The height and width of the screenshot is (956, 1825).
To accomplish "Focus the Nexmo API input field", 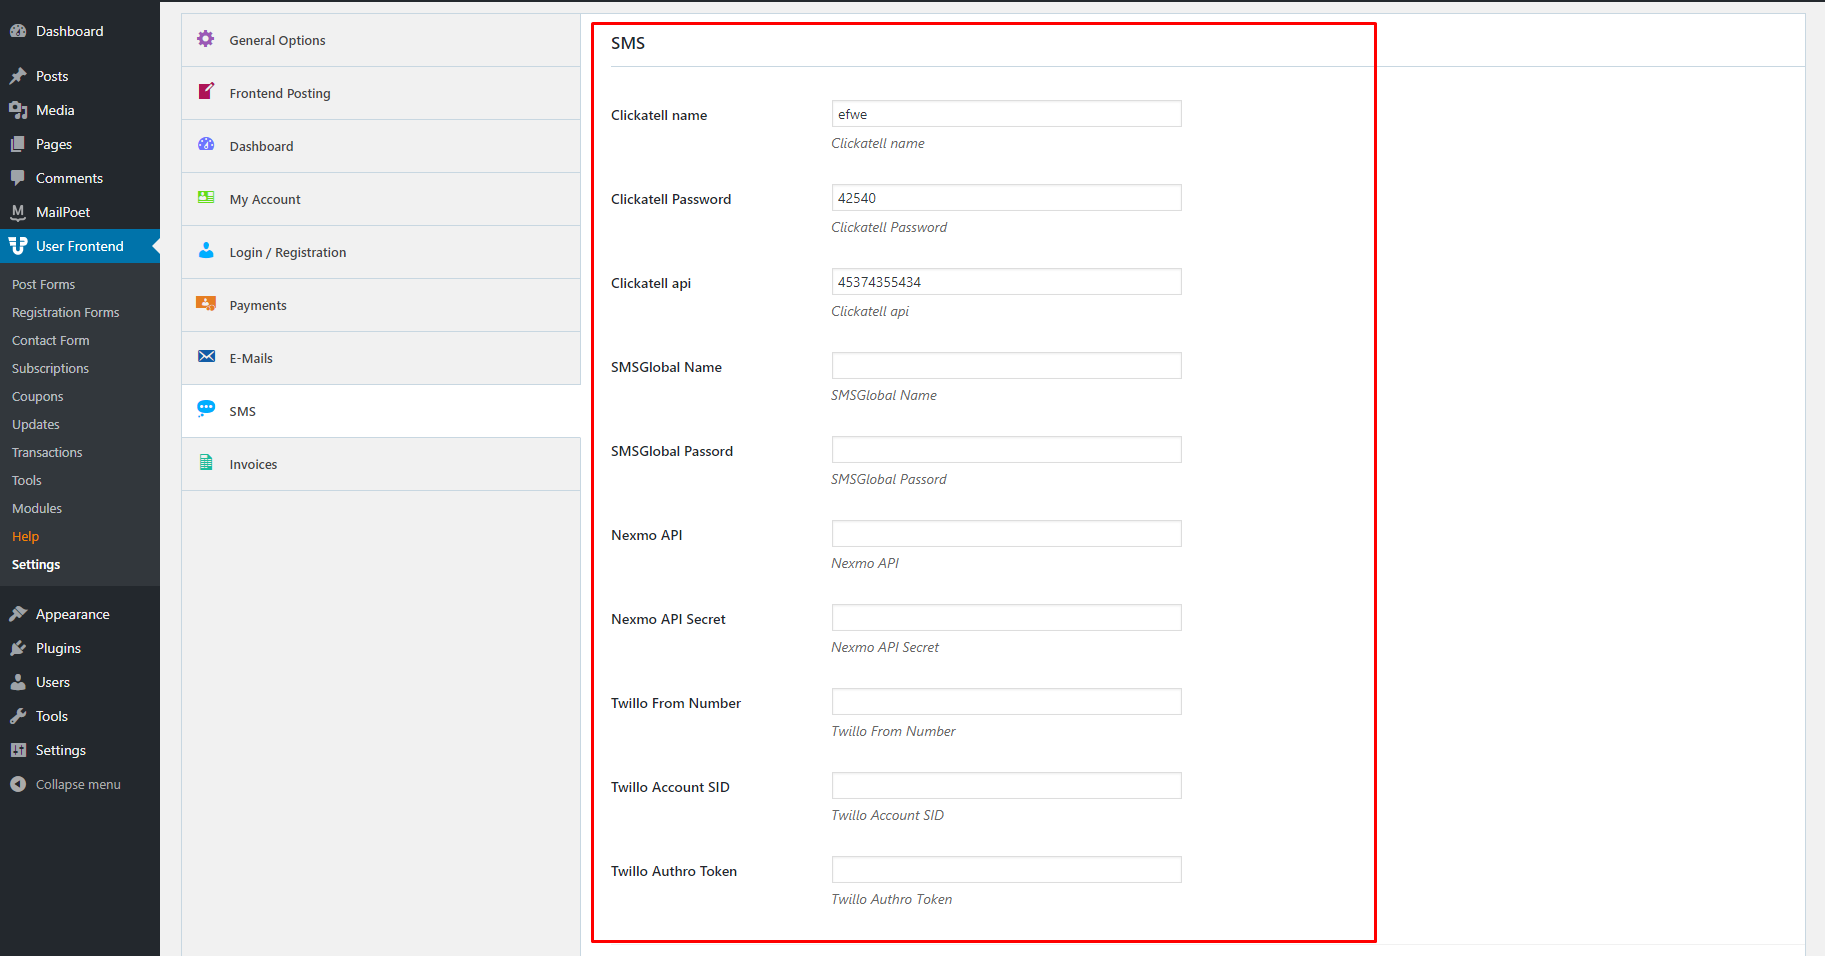I will coord(1006,534).
